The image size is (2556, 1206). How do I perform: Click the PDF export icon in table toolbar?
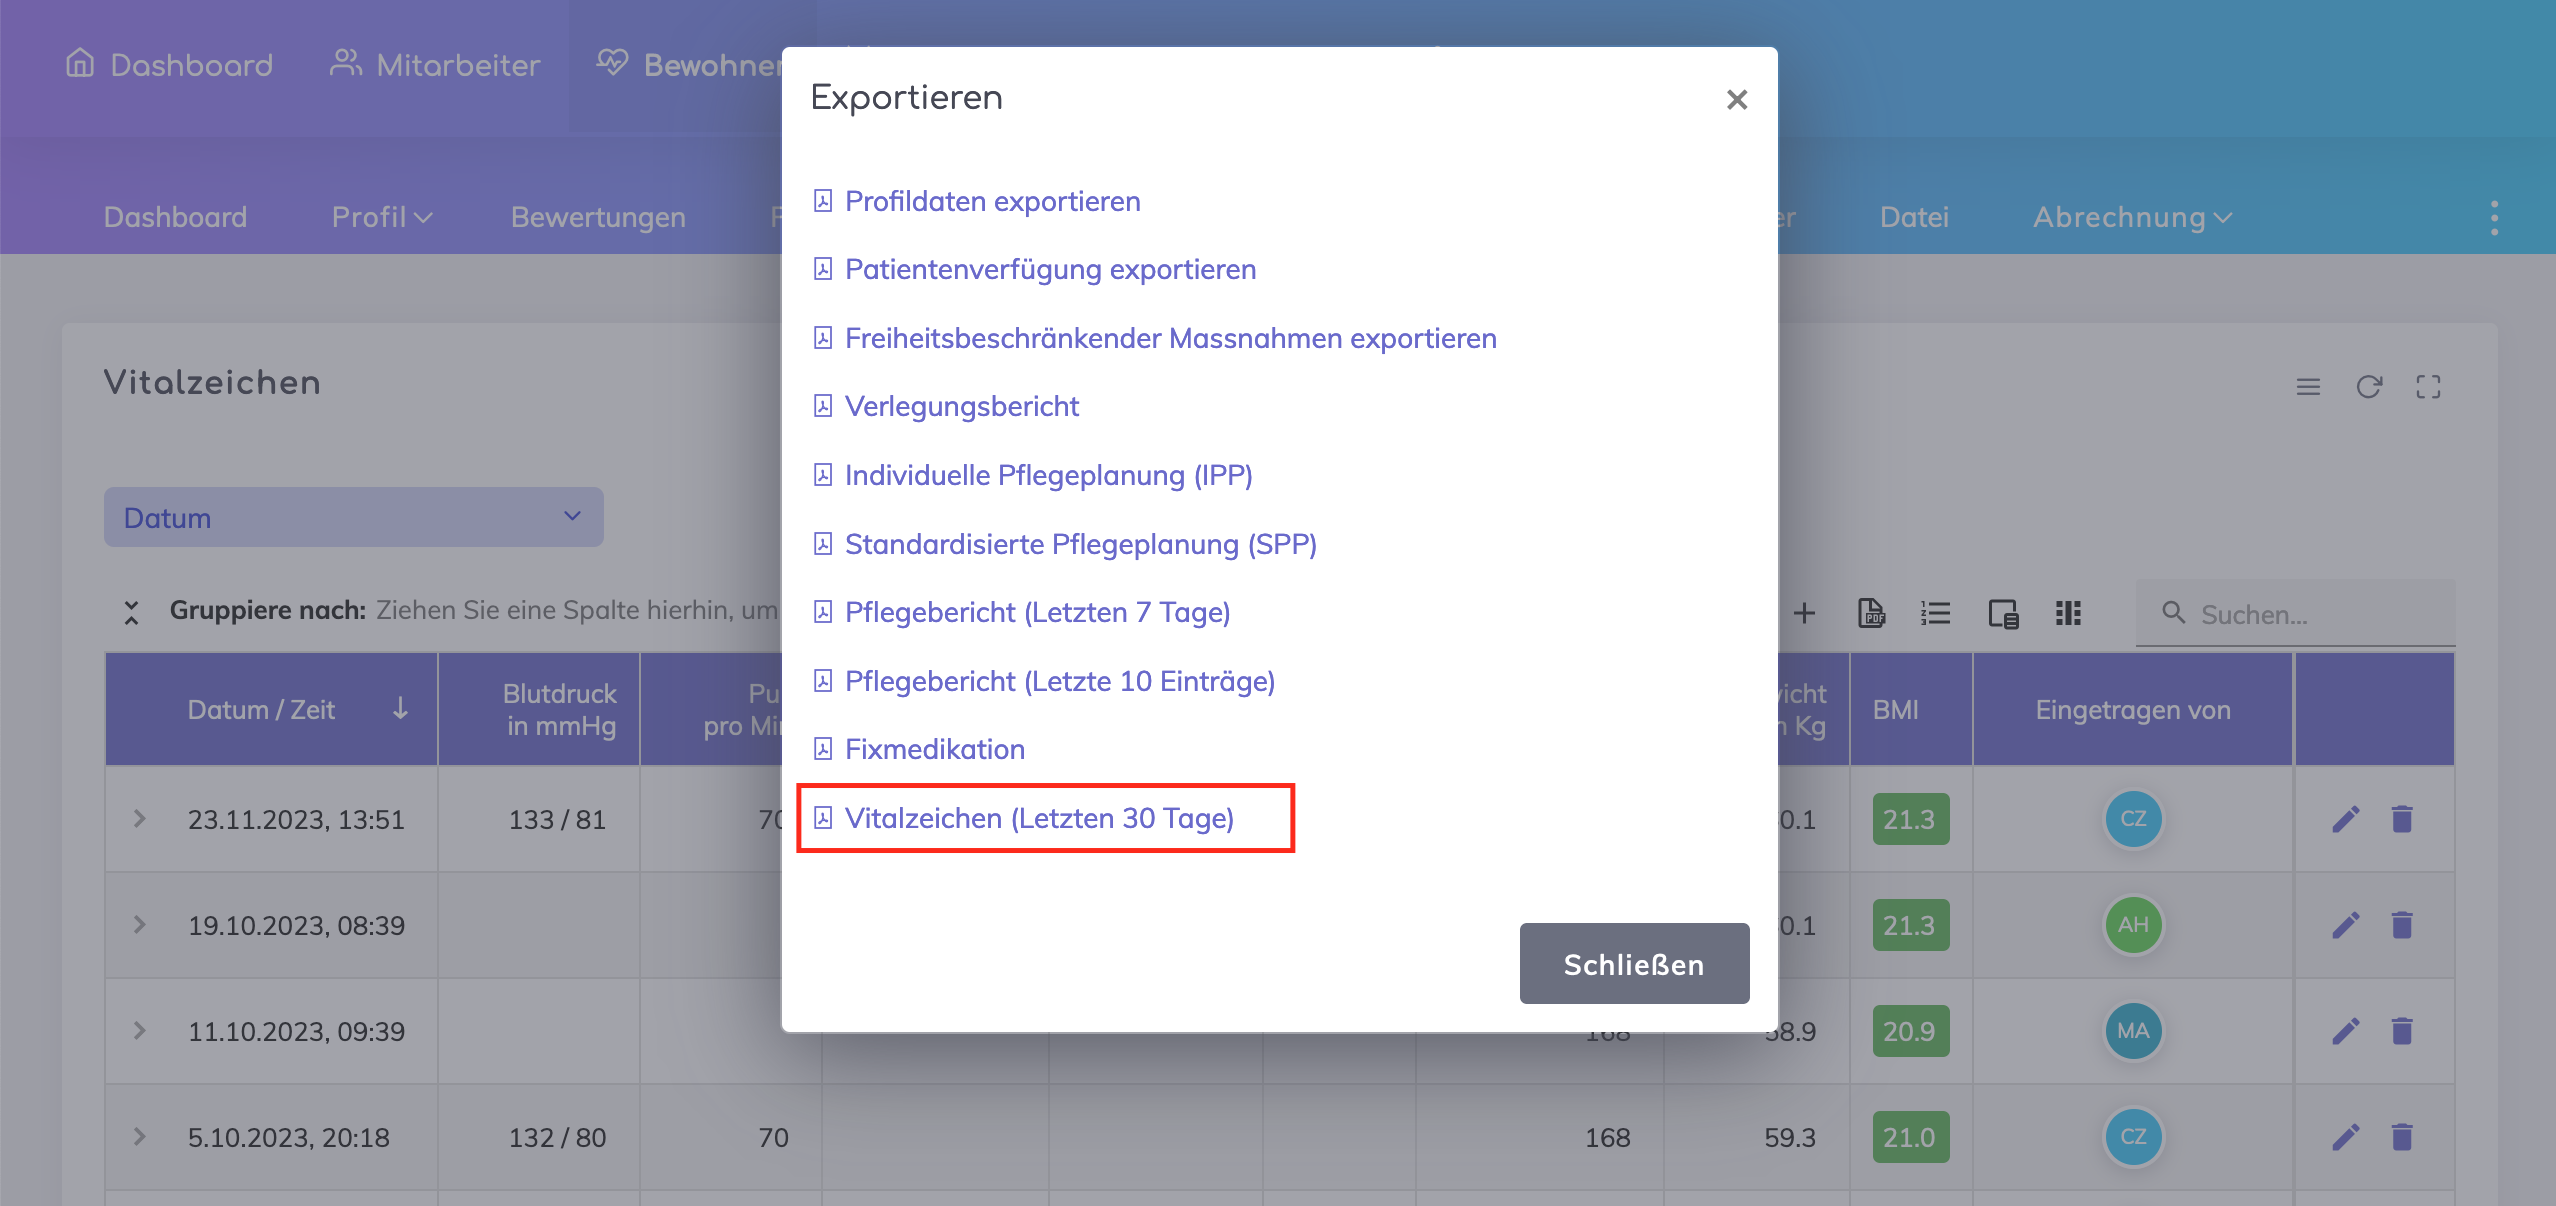(1870, 613)
